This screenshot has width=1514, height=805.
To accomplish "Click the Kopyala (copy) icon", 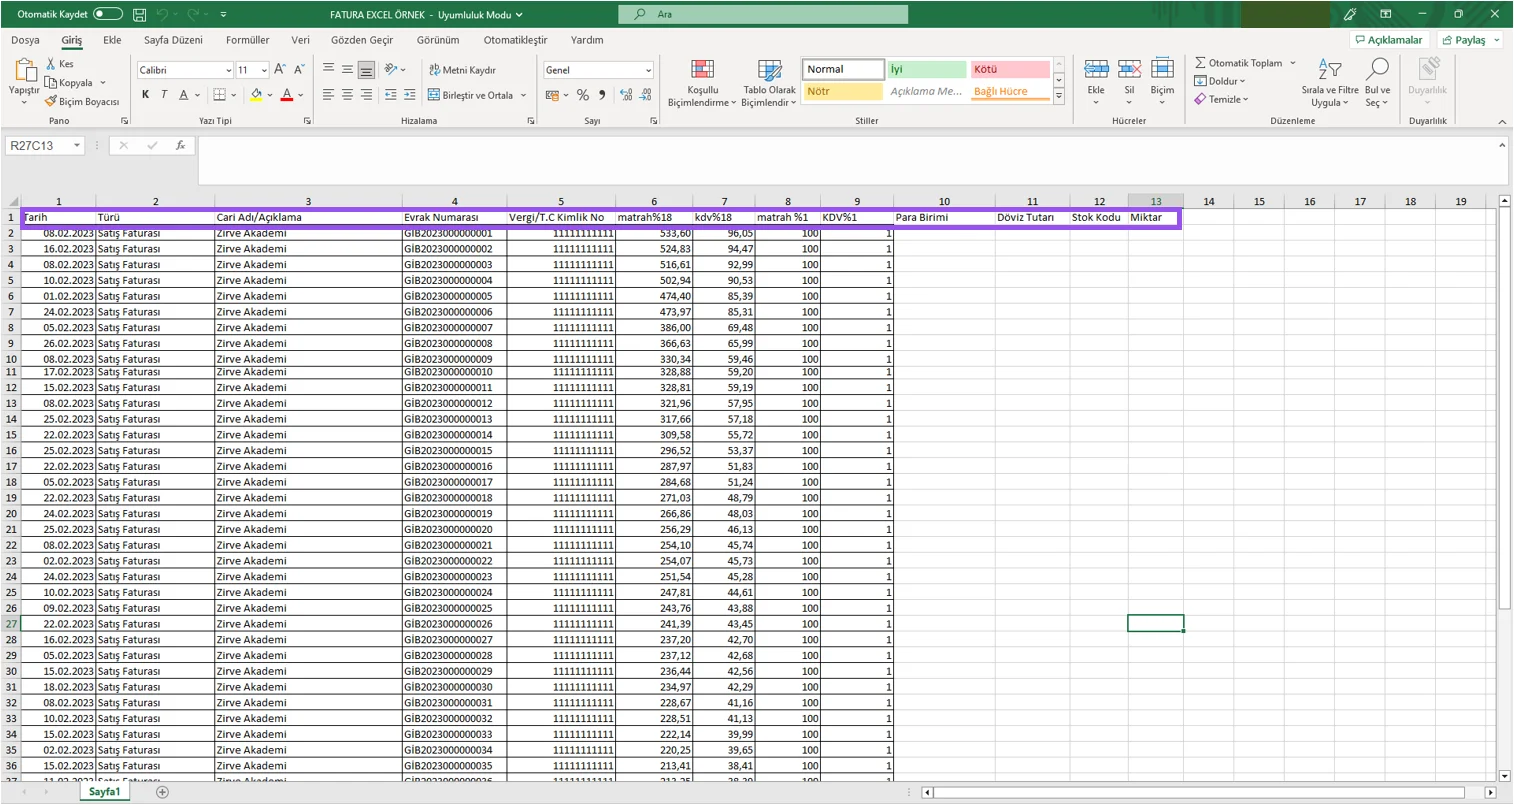I will (51, 83).
